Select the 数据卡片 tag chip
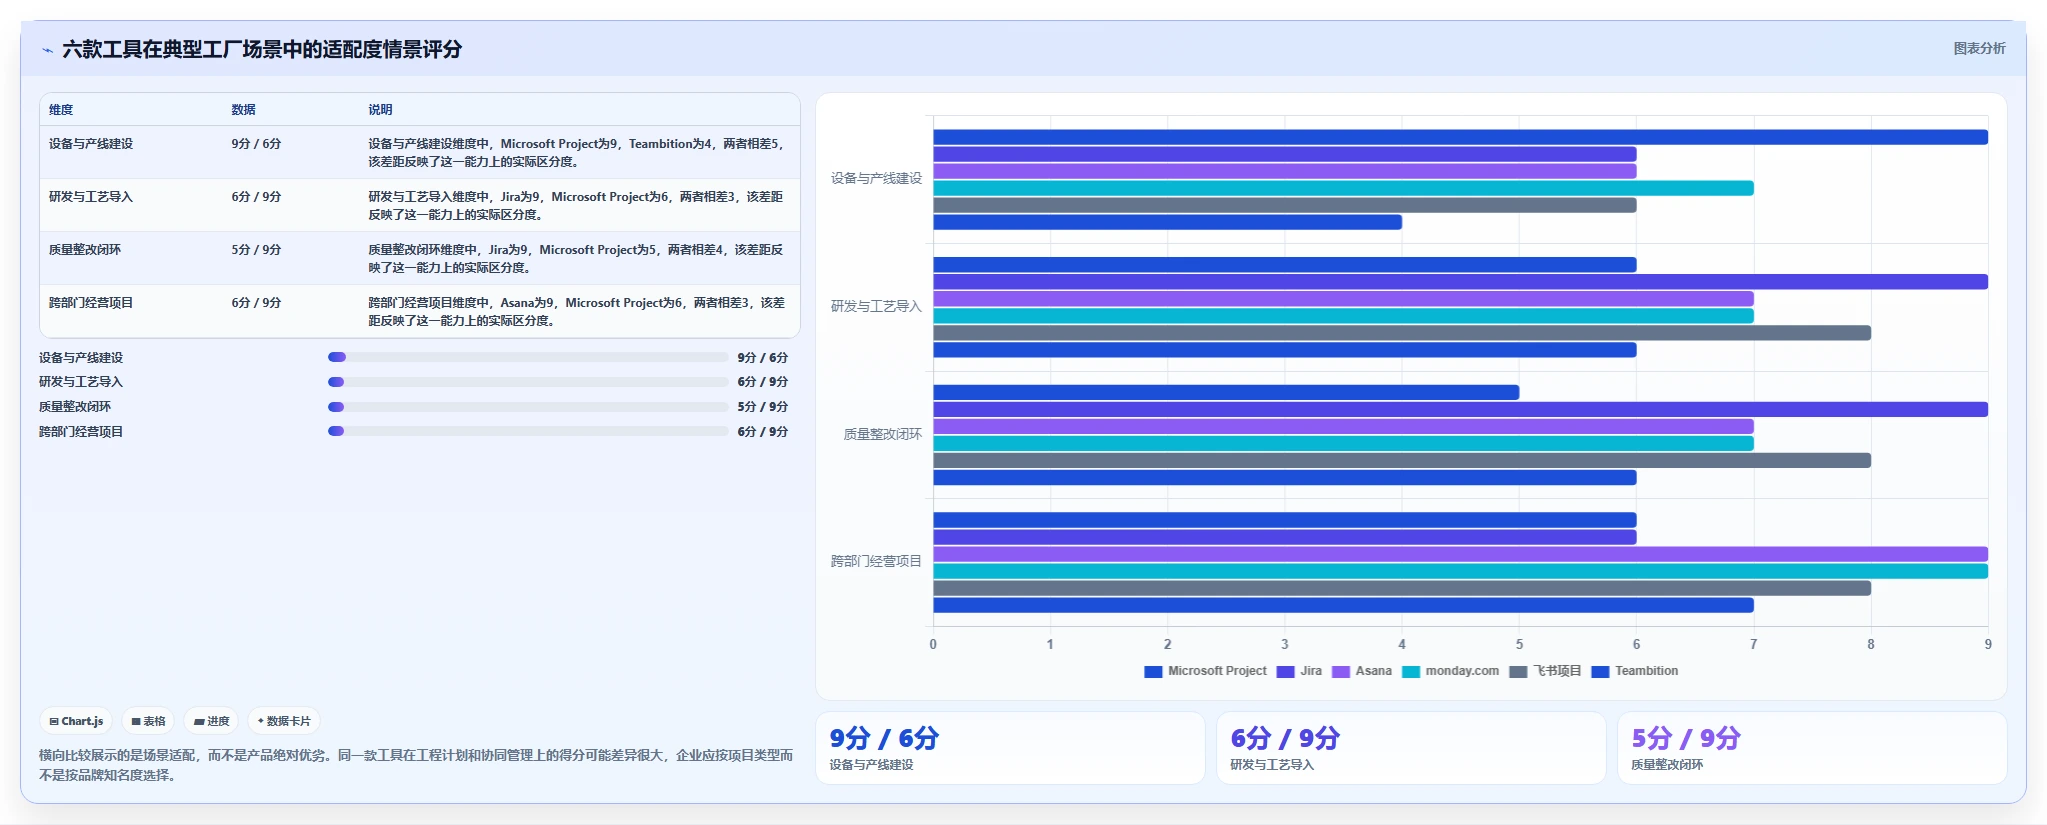 click(x=284, y=721)
